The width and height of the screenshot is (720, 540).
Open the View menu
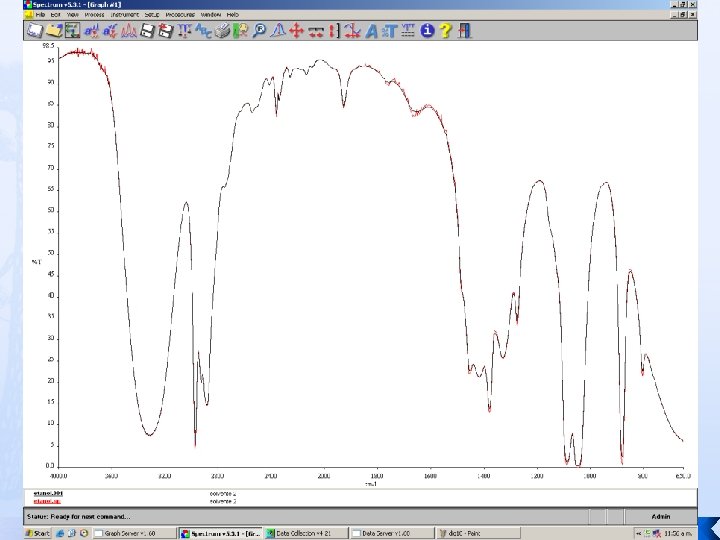73,15
